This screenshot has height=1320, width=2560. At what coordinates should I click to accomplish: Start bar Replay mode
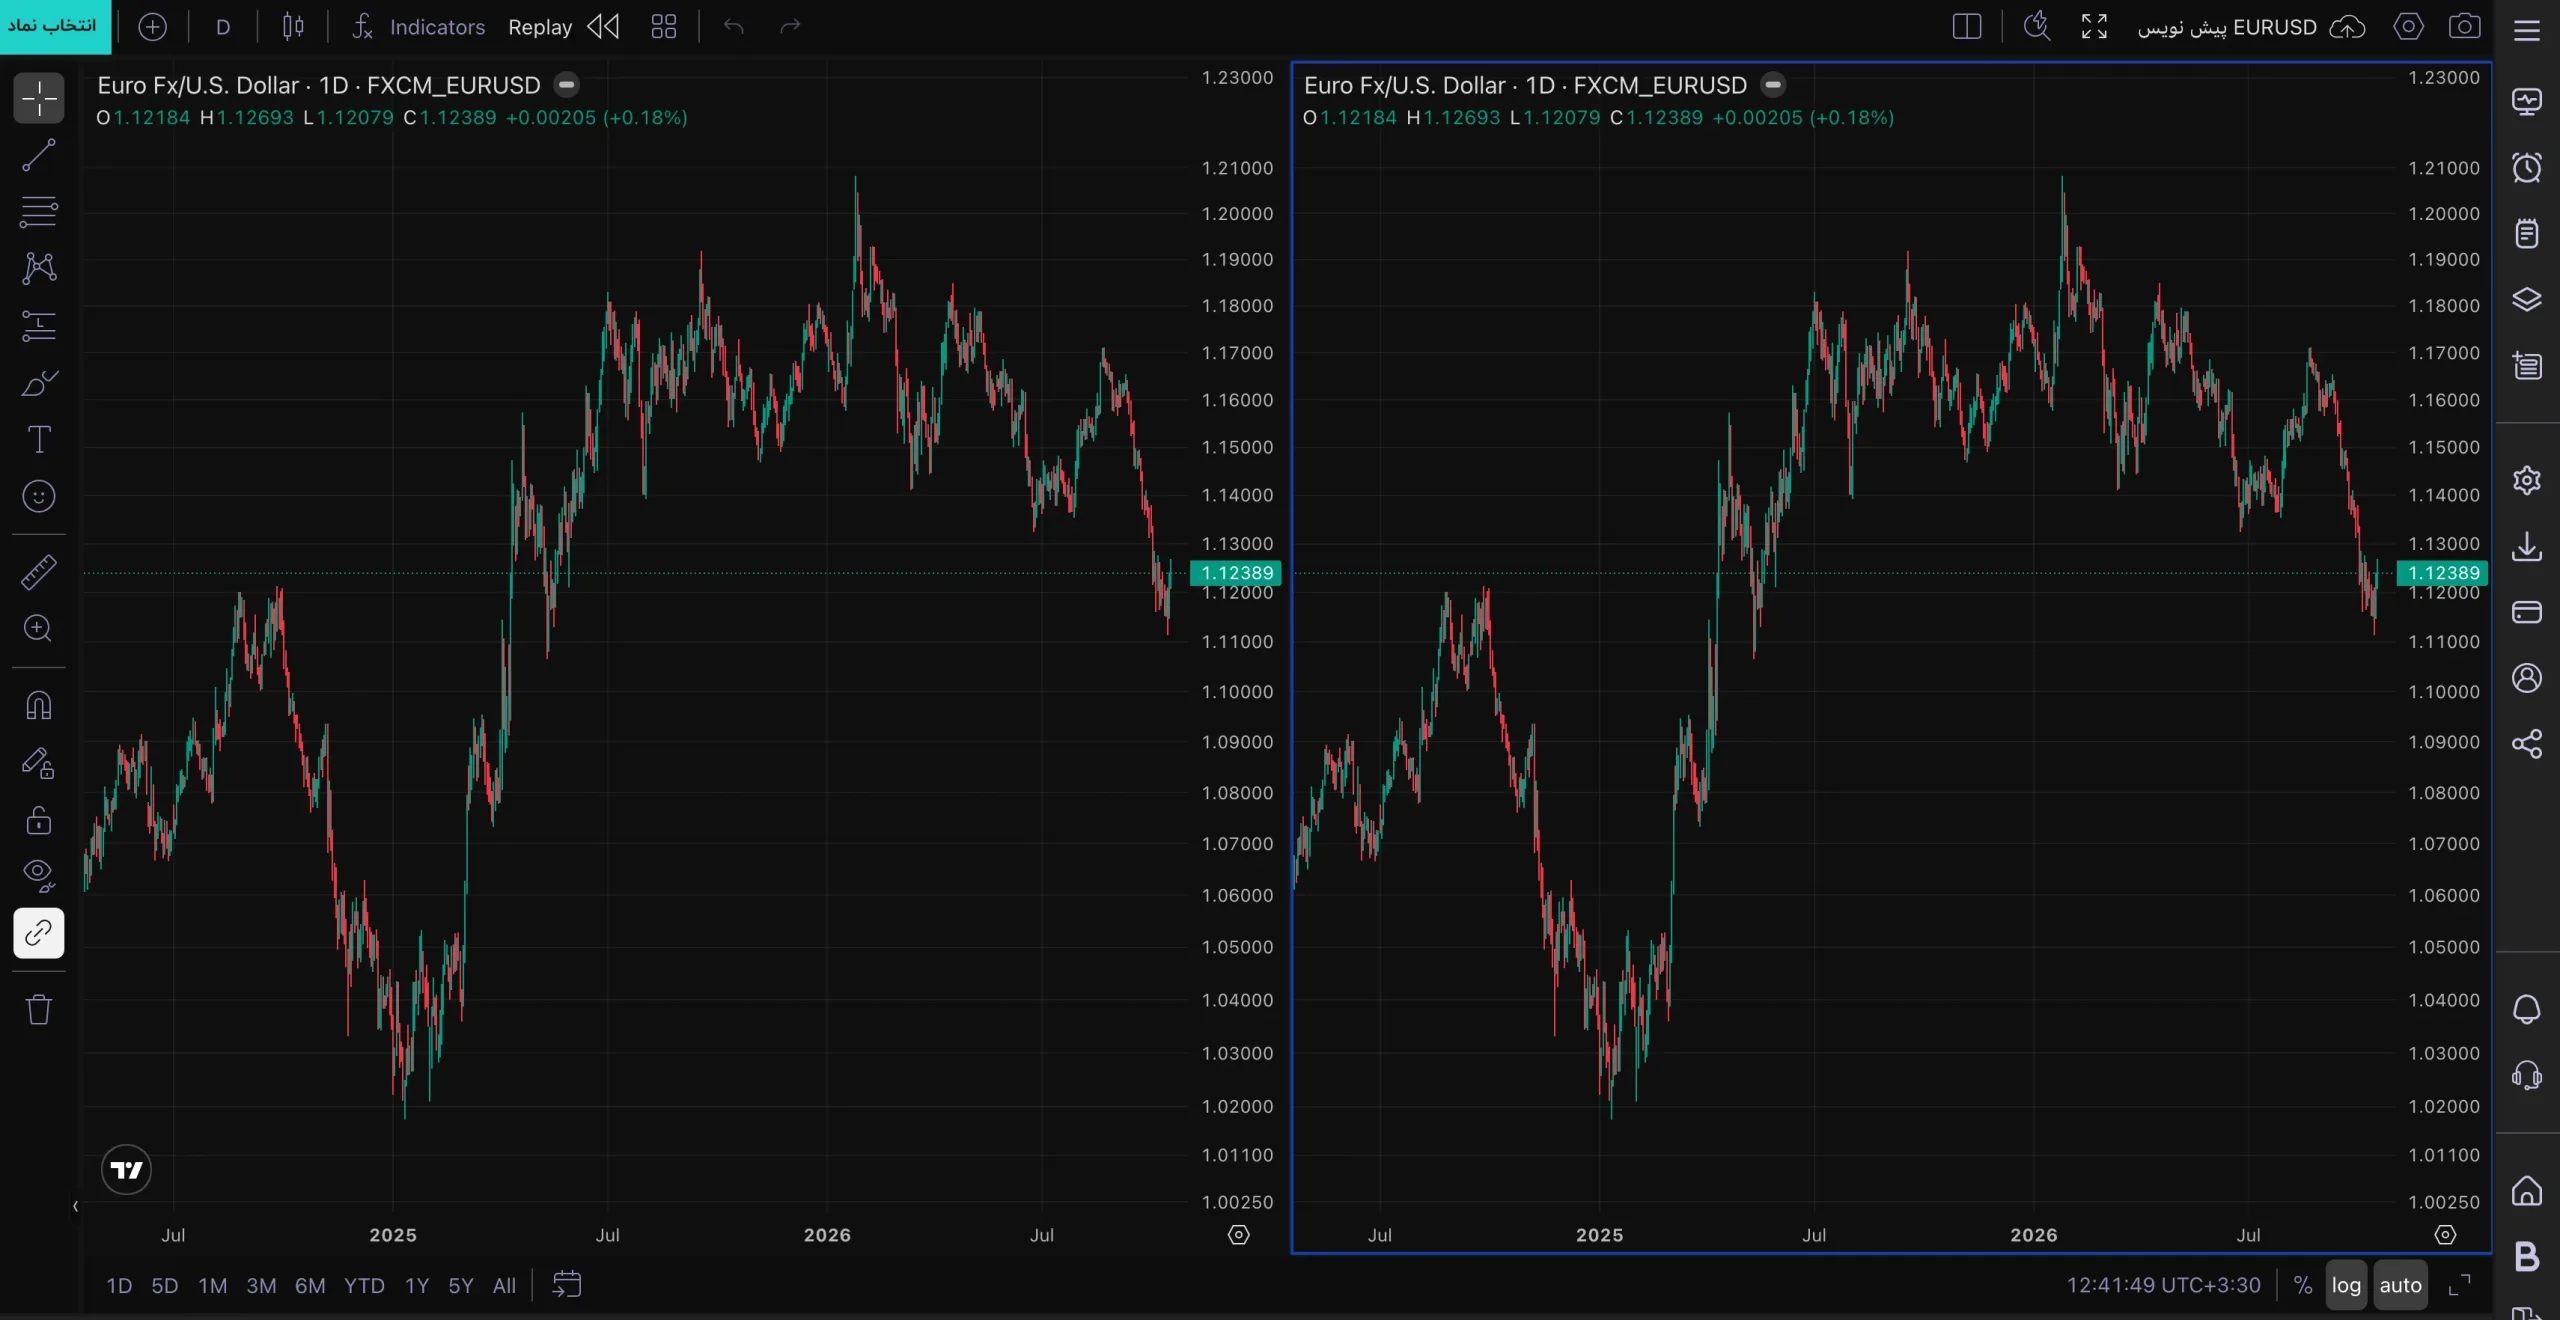(x=563, y=27)
